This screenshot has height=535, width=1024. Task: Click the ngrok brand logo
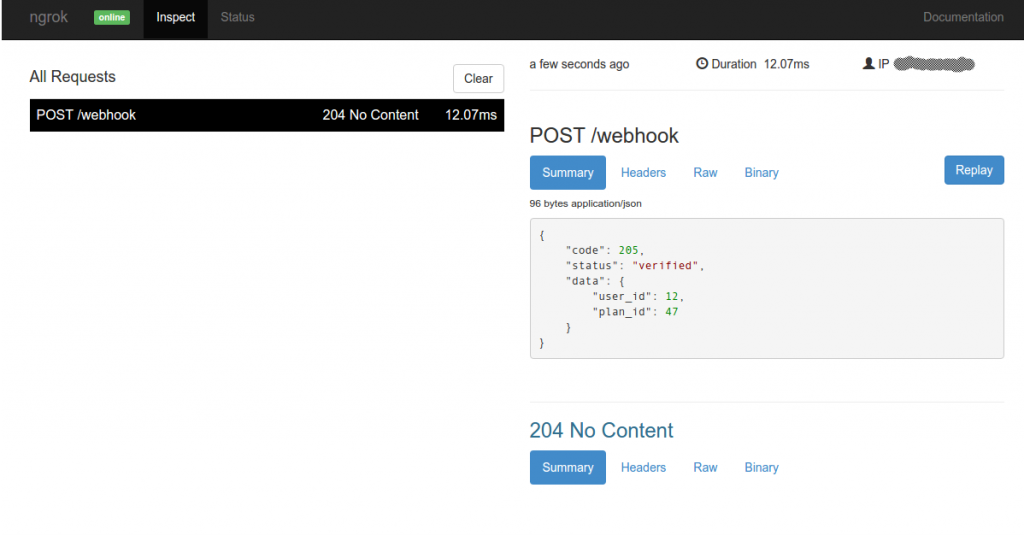[49, 17]
